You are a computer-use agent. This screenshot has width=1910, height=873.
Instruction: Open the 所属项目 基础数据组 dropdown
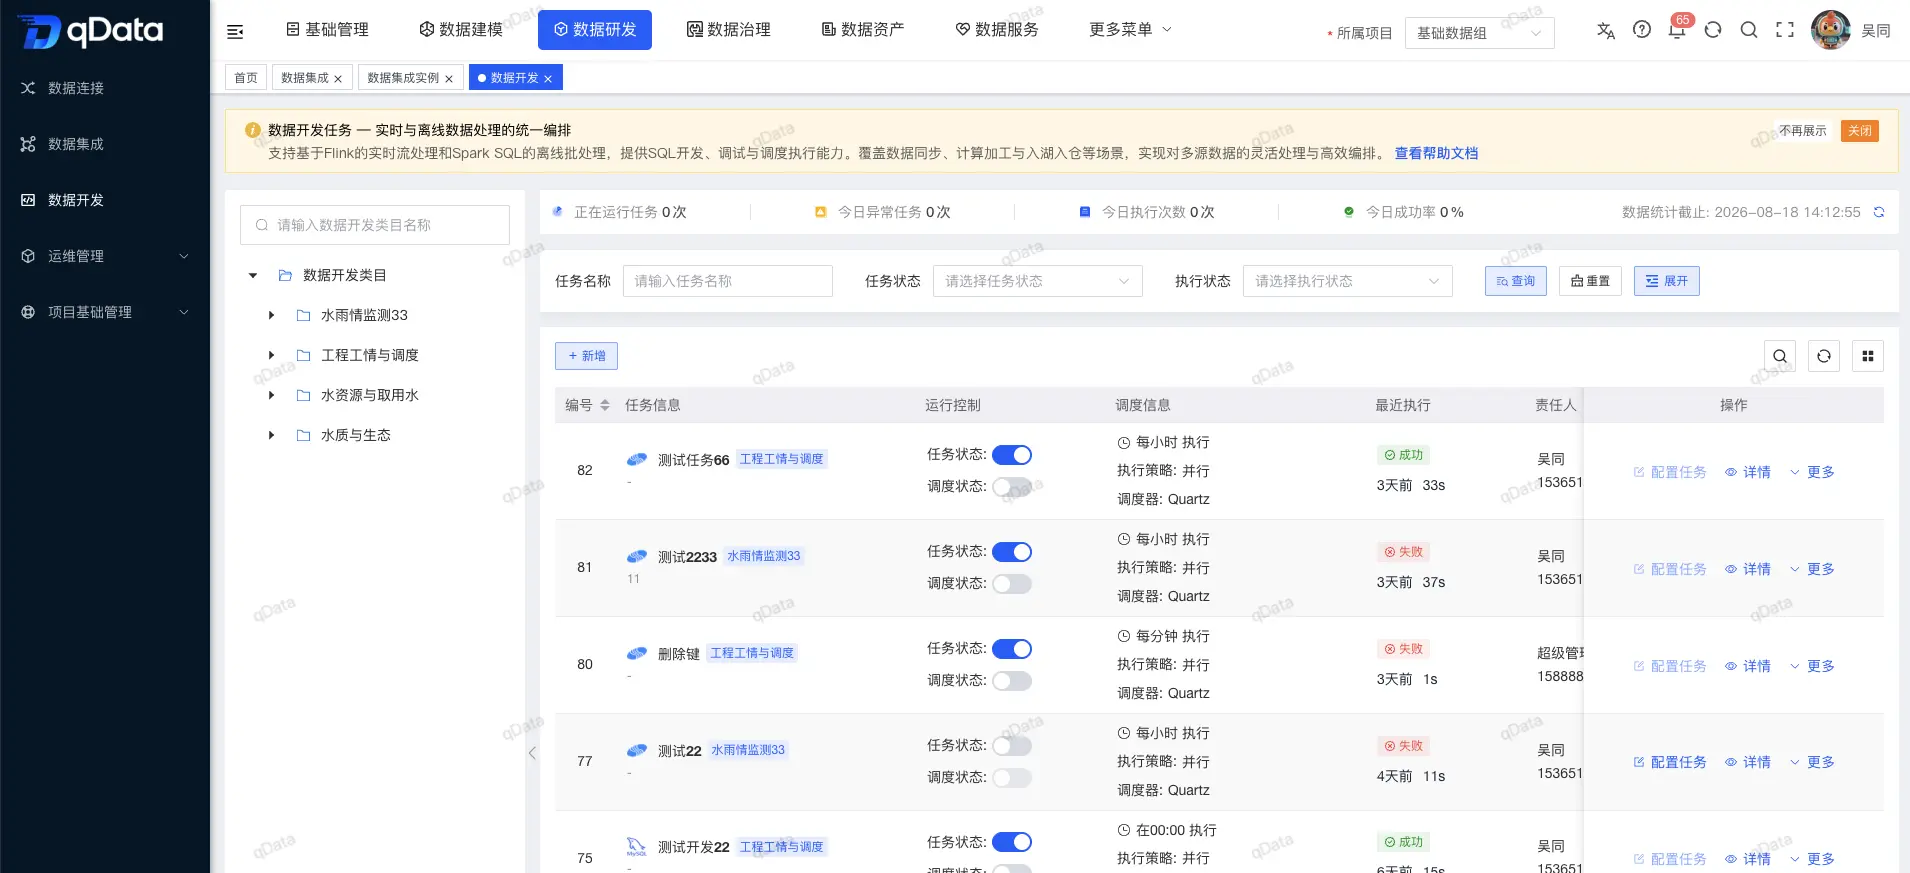[x=1480, y=33]
